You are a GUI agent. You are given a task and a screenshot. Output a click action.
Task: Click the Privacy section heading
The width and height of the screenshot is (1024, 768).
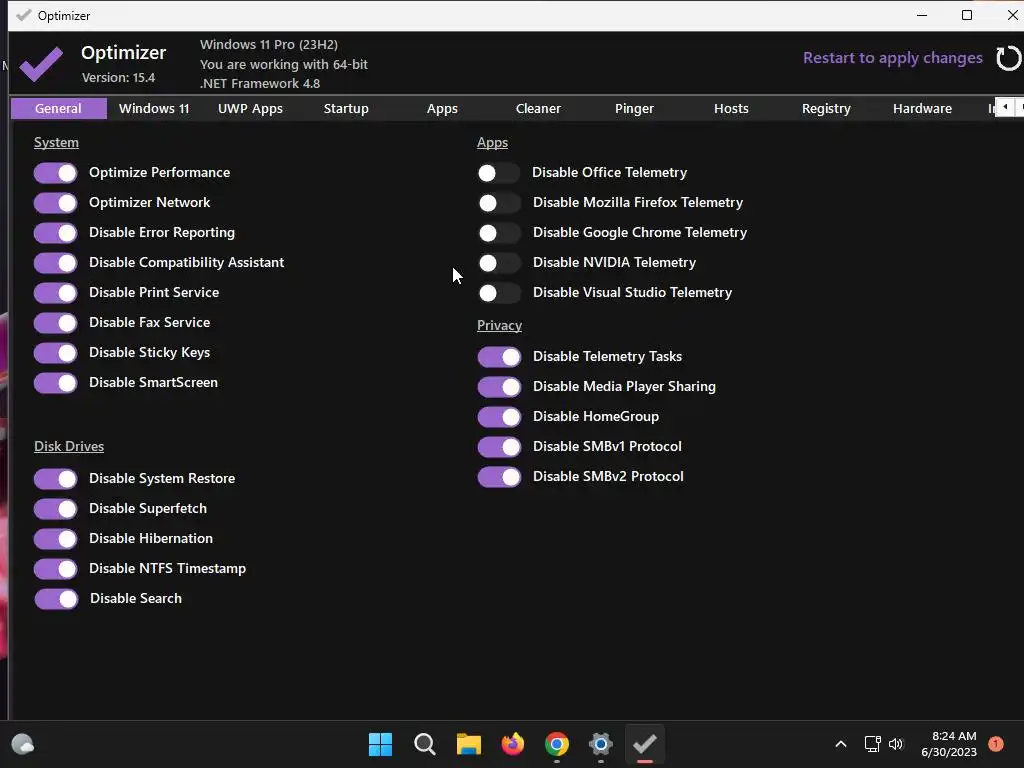click(500, 325)
